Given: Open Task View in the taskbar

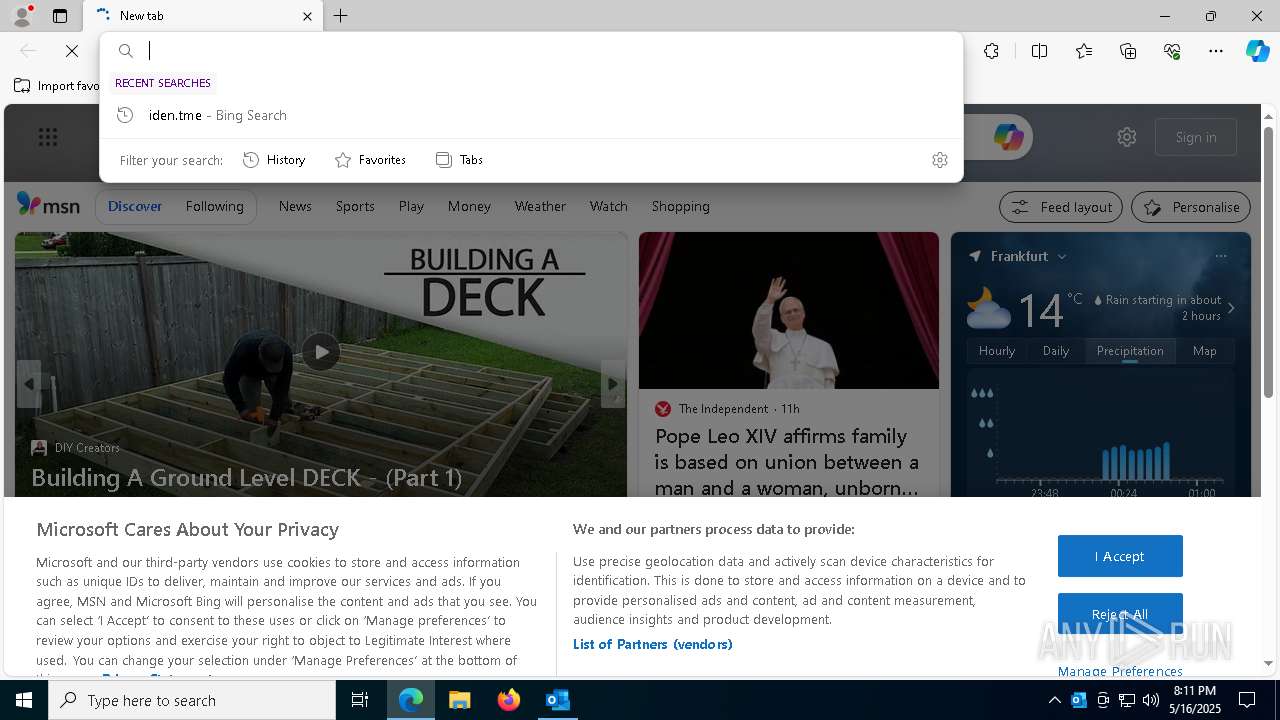Looking at the screenshot, I should coord(360,700).
